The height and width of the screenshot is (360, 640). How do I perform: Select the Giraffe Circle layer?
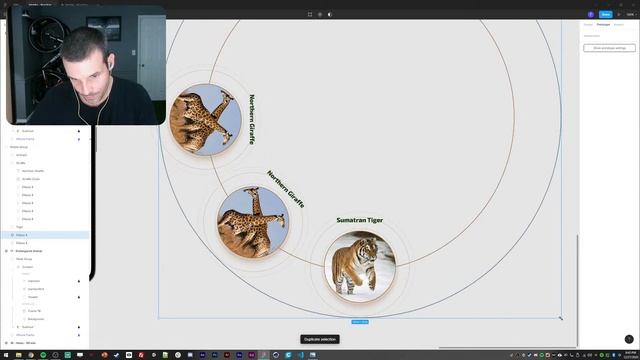click(x=31, y=179)
